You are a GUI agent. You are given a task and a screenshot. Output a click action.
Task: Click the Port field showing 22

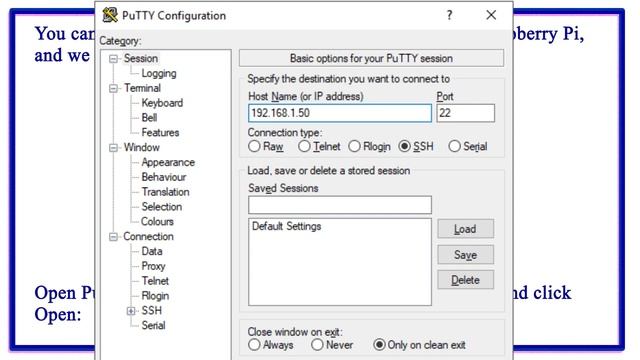(465, 113)
